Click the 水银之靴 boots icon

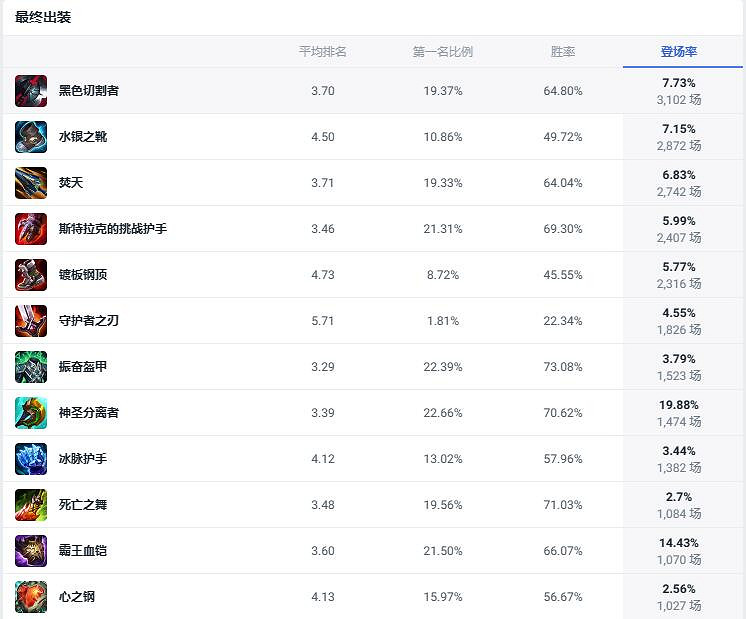[x=31, y=137]
